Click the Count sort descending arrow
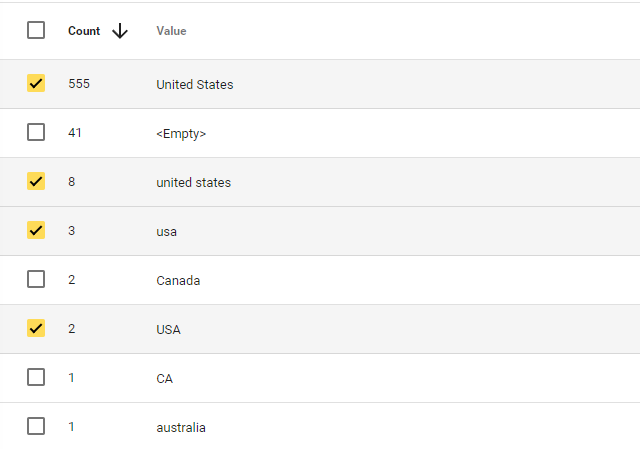The image size is (640, 449). tap(120, 31)
